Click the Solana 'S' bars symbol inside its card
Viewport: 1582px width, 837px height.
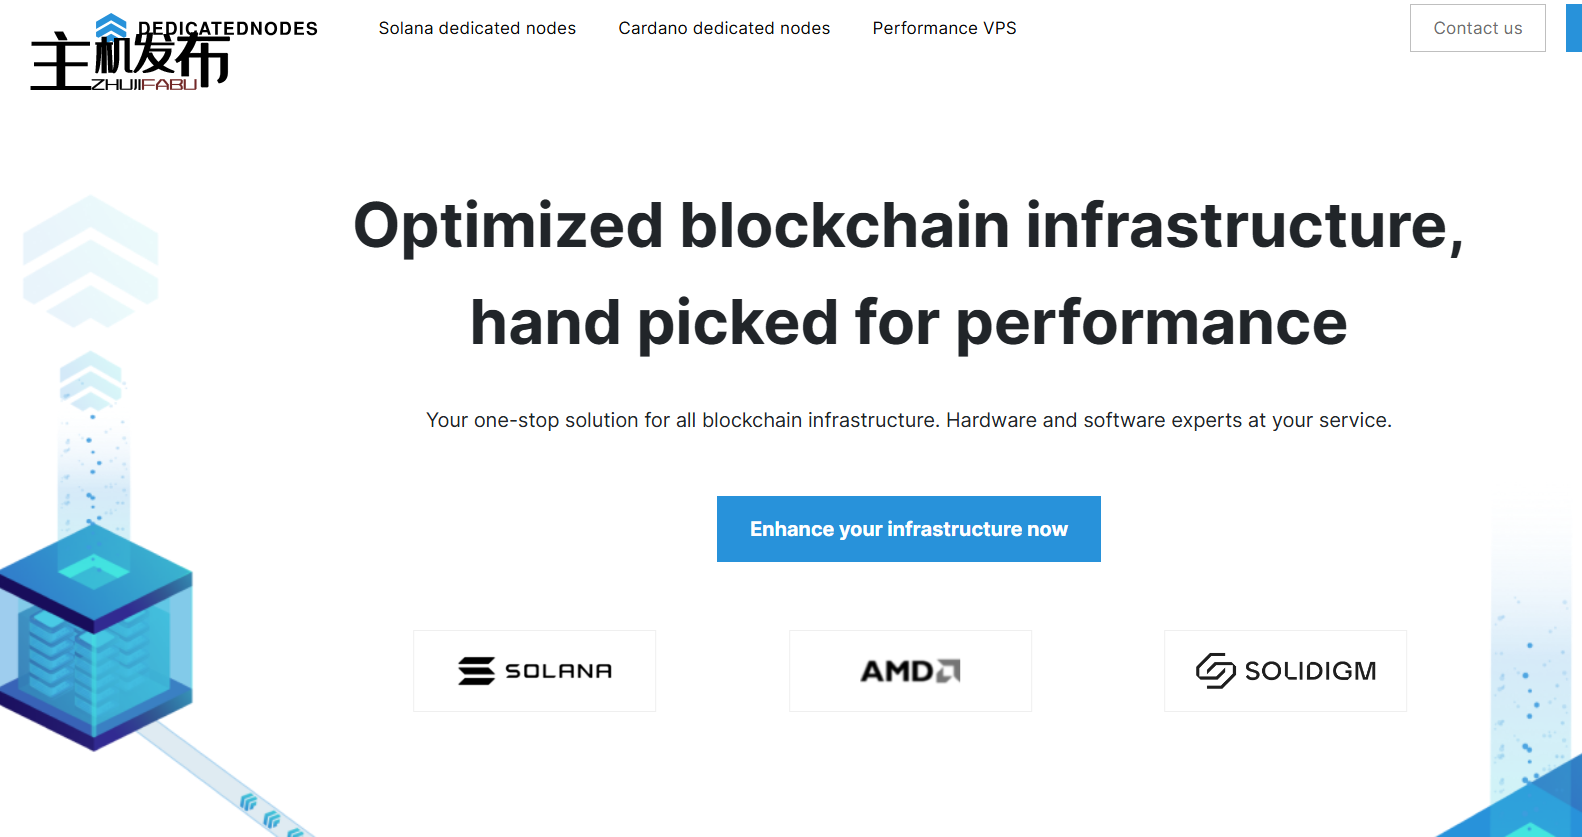coord(475,670)
